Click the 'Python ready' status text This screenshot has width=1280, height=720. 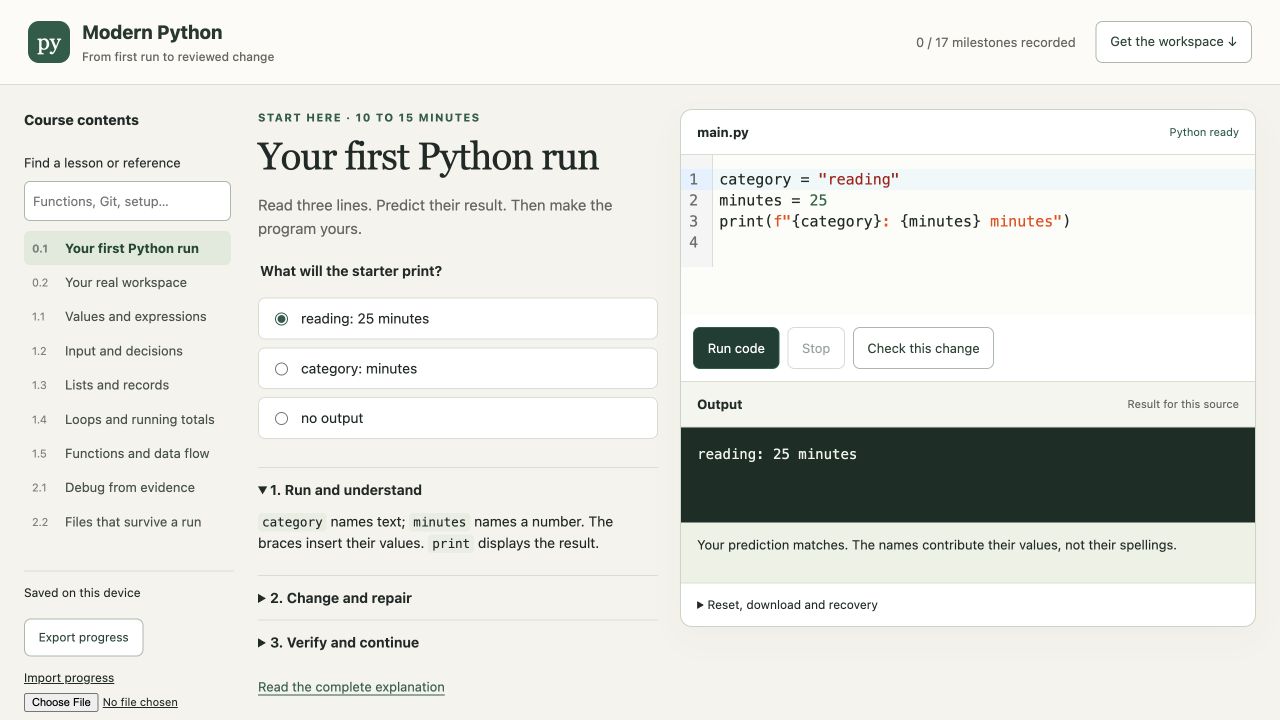pos(1204,132)
